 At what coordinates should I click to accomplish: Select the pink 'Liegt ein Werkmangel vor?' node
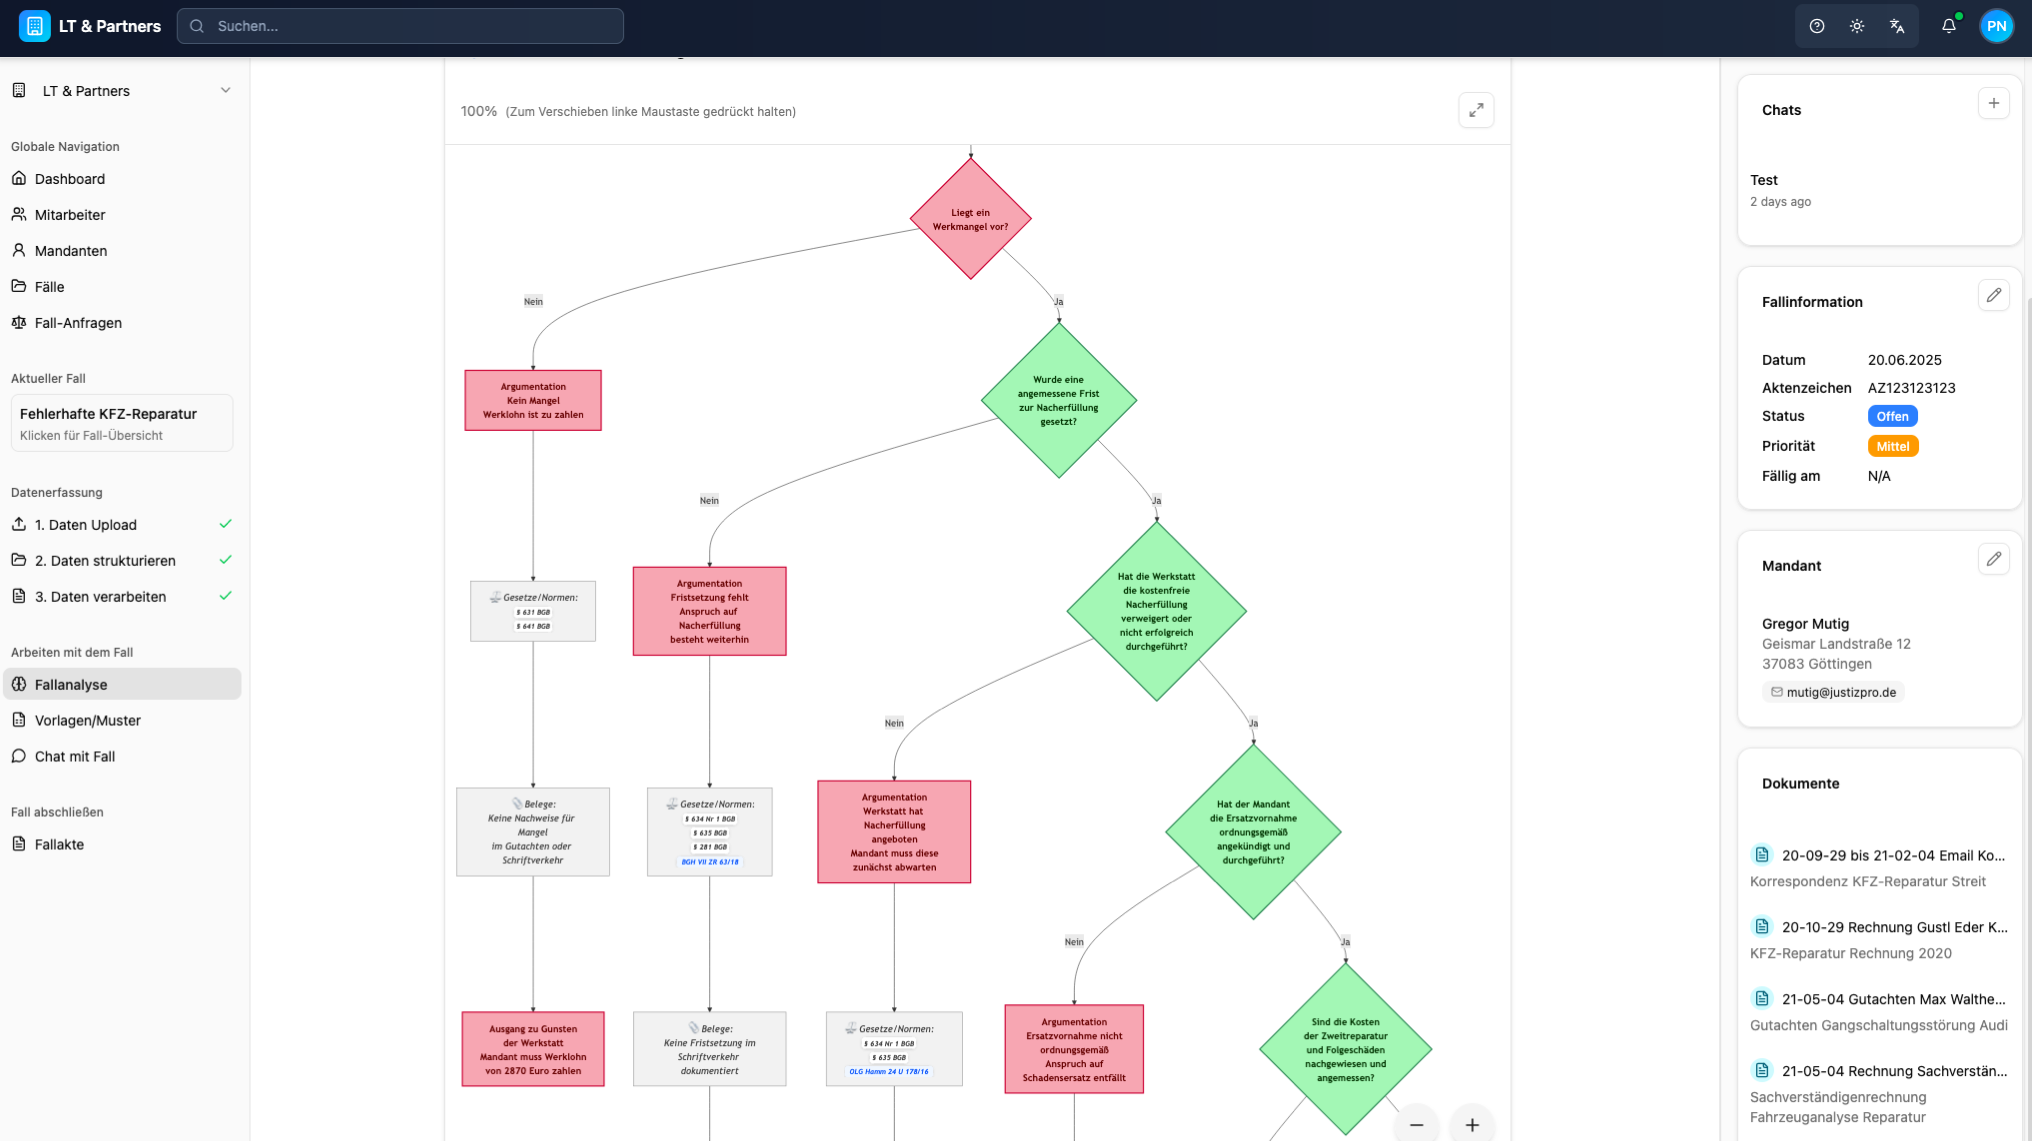970,220
